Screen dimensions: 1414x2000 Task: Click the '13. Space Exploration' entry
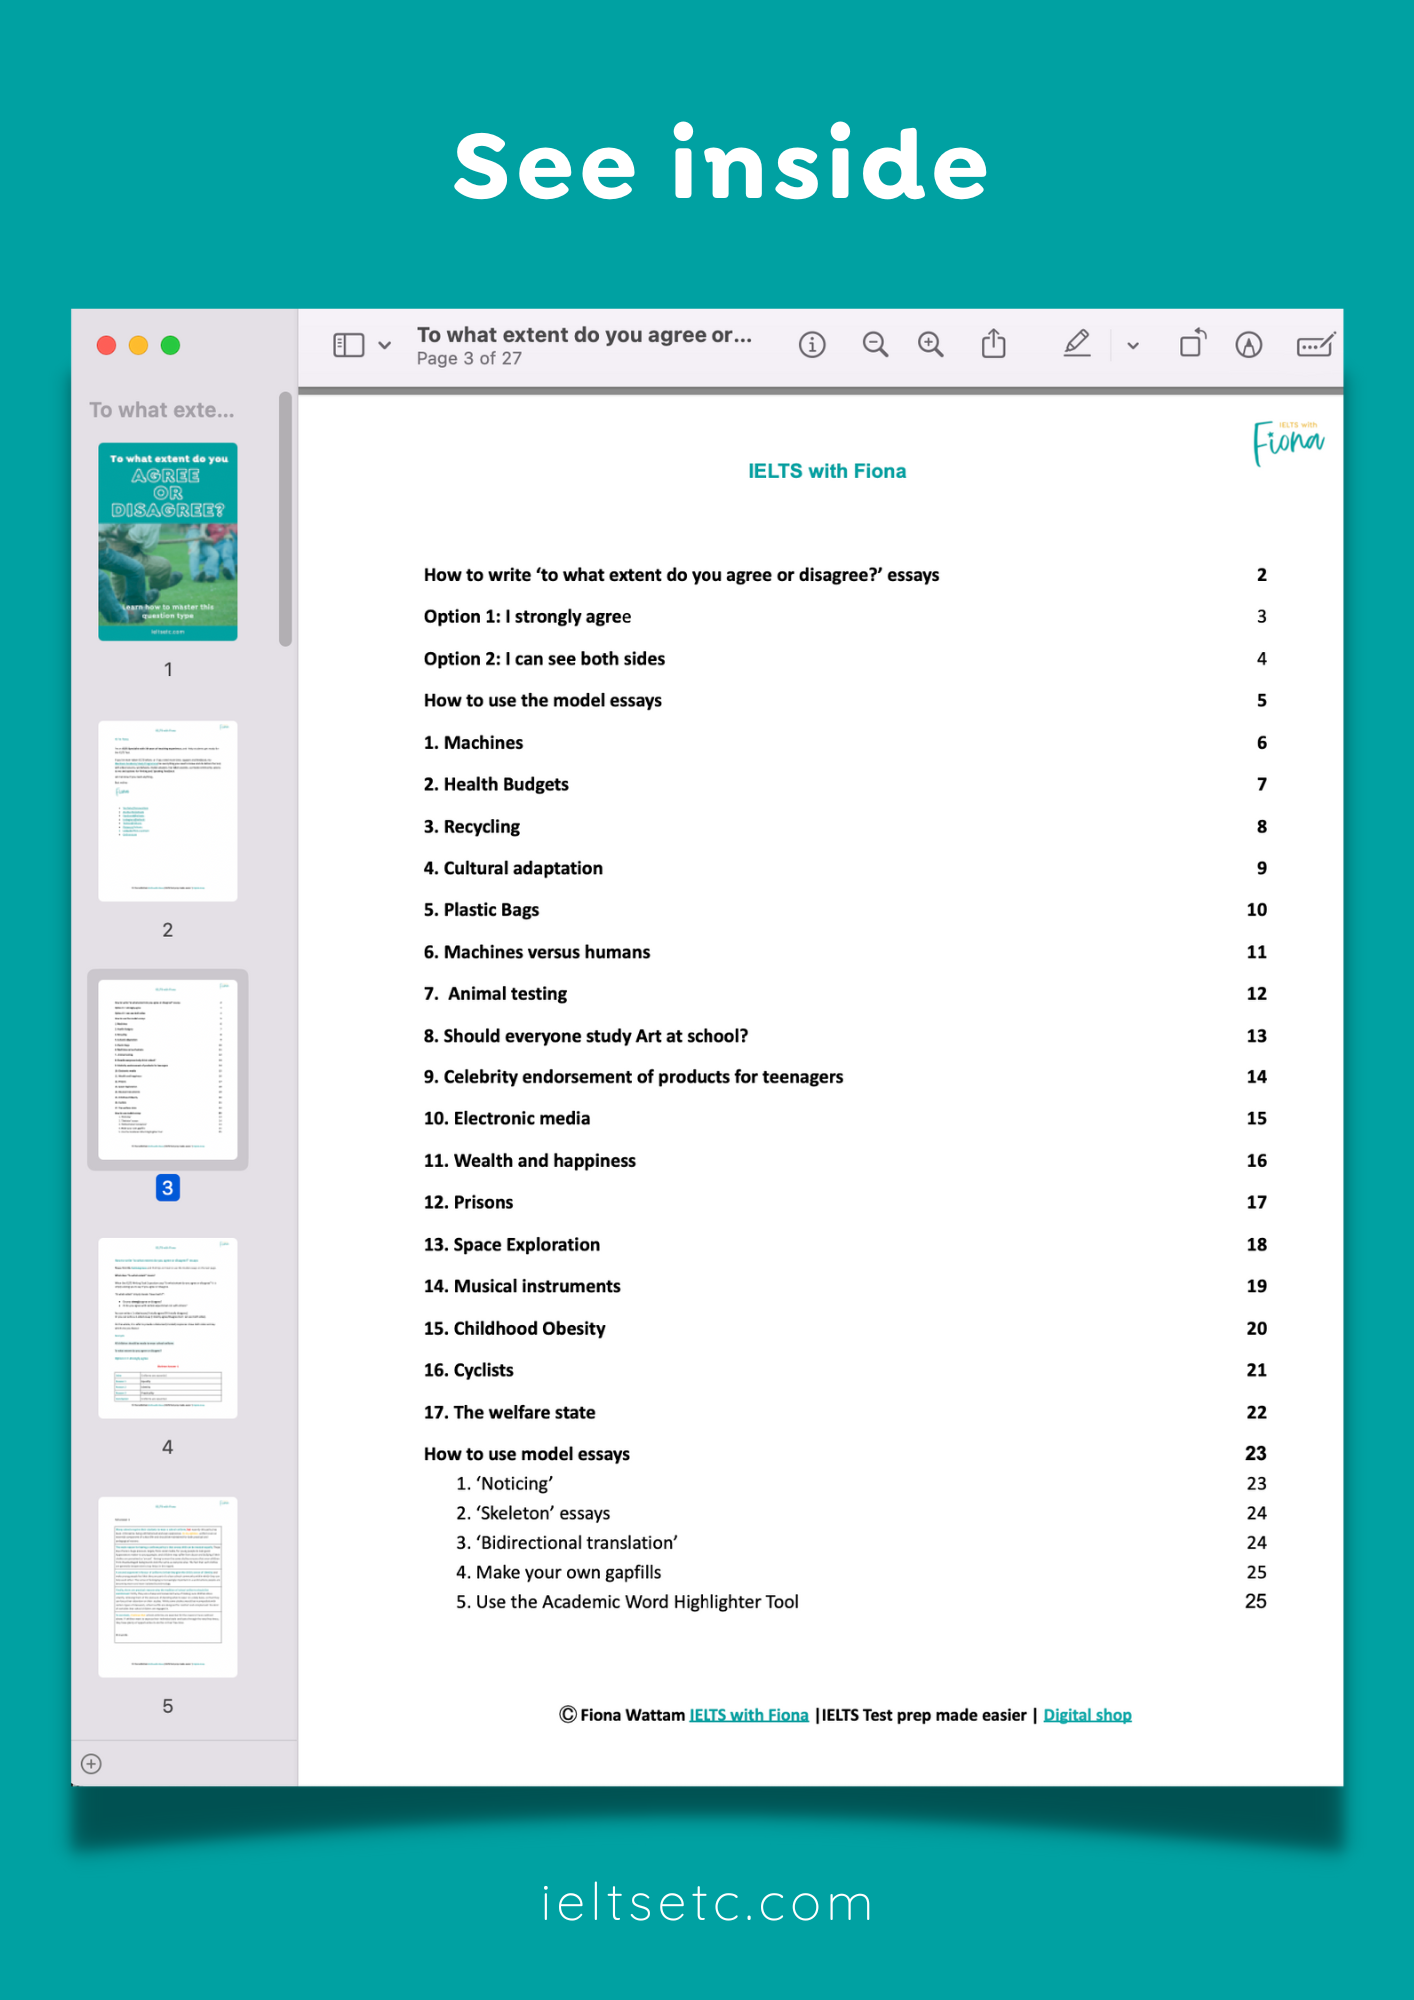tap(512, 1245)
